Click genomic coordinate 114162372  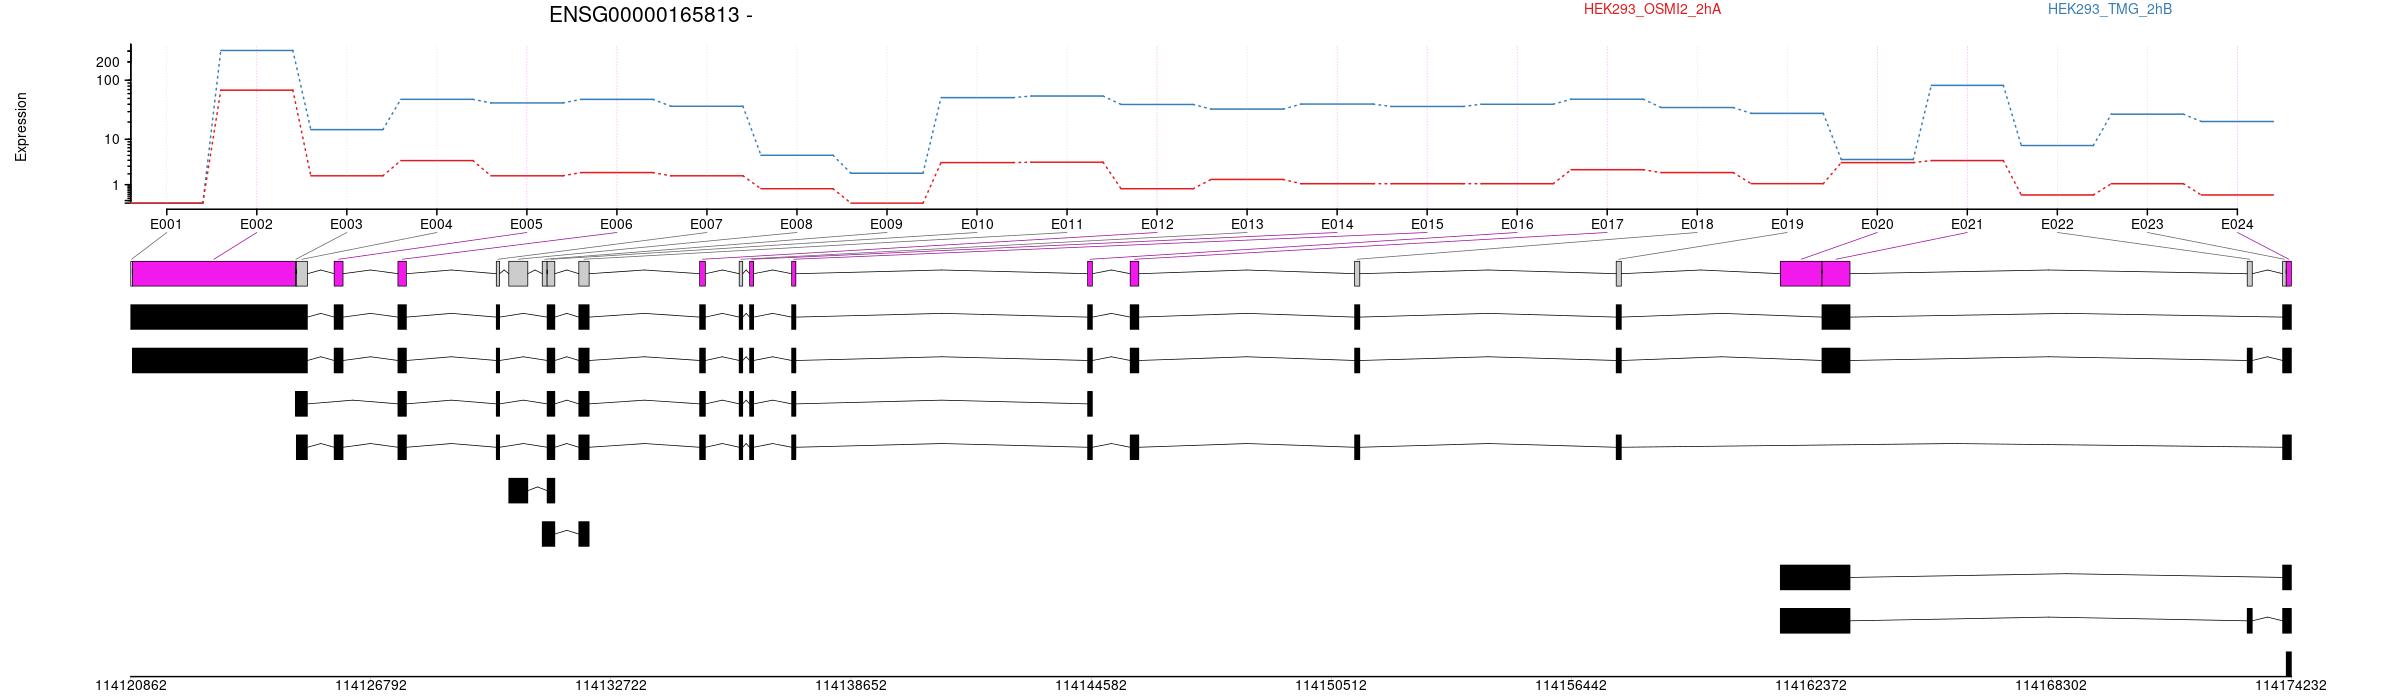click(x=1811, y=686)
